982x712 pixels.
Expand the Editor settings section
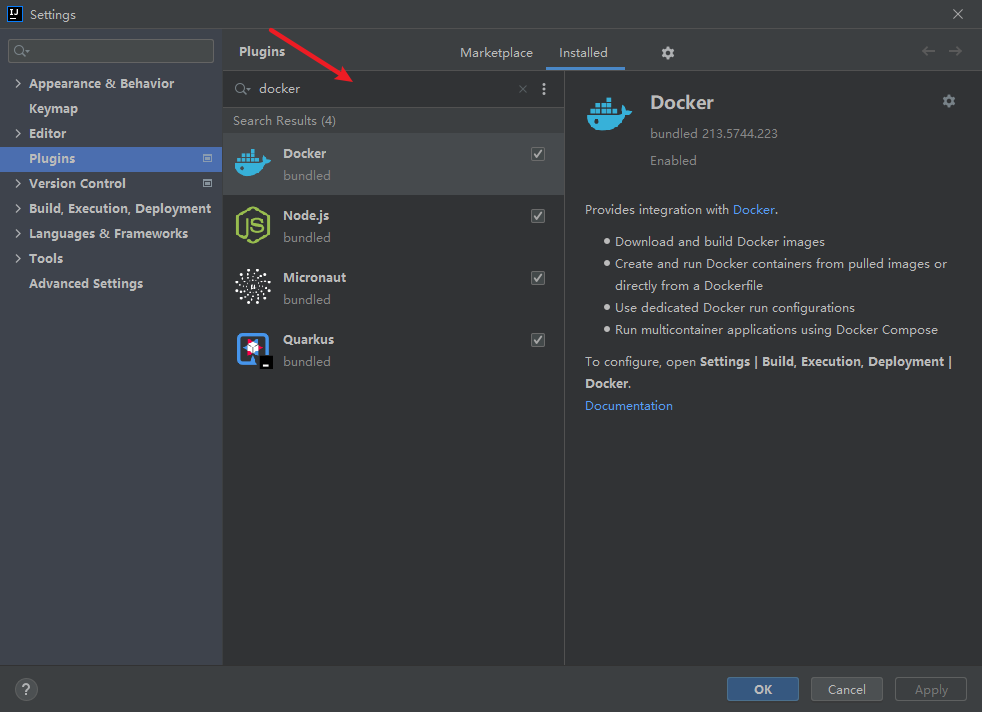(x=18, y=133)
